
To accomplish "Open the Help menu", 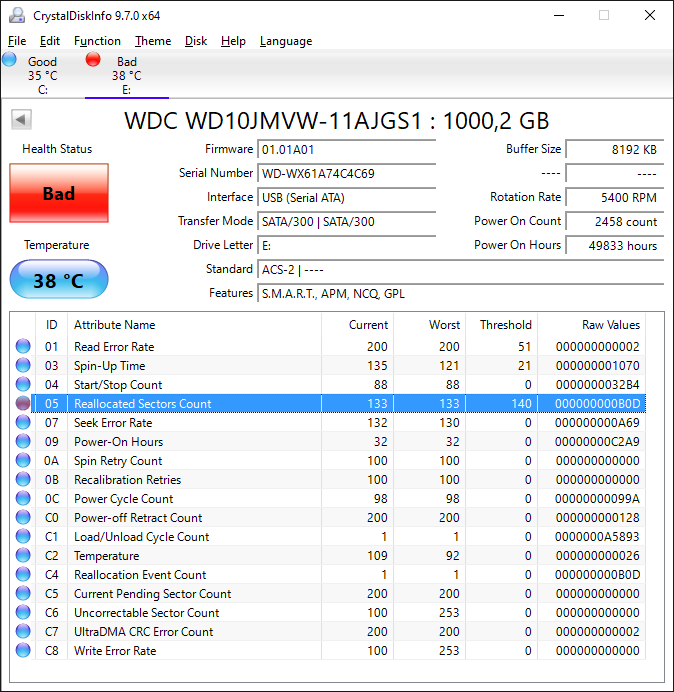I will [233, 41].
